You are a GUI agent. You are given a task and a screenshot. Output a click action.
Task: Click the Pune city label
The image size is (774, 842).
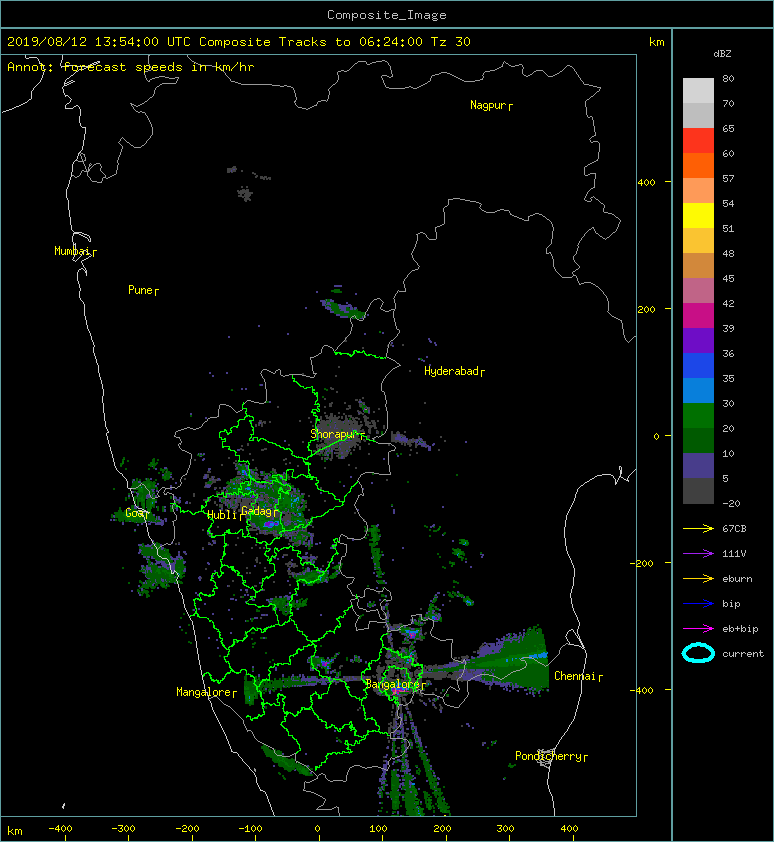point(140,290)
